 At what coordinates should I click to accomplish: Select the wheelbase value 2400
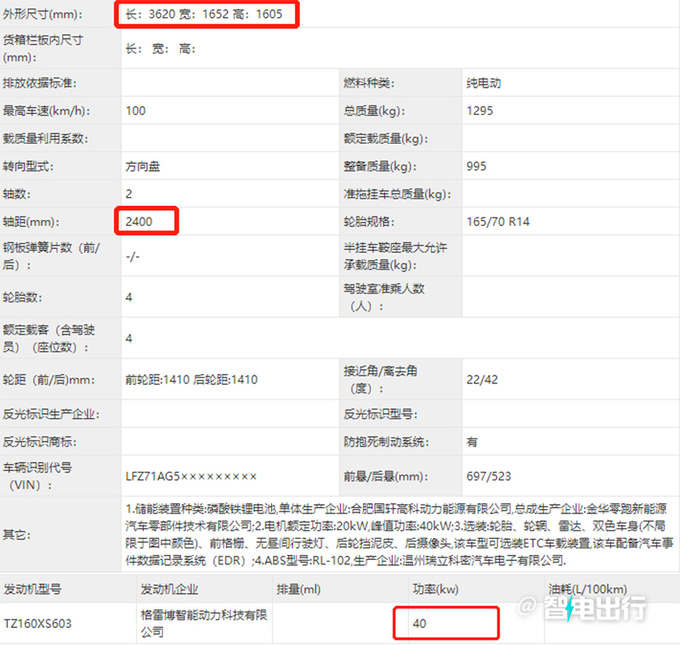pyautogui.click(x=139, y=222)
